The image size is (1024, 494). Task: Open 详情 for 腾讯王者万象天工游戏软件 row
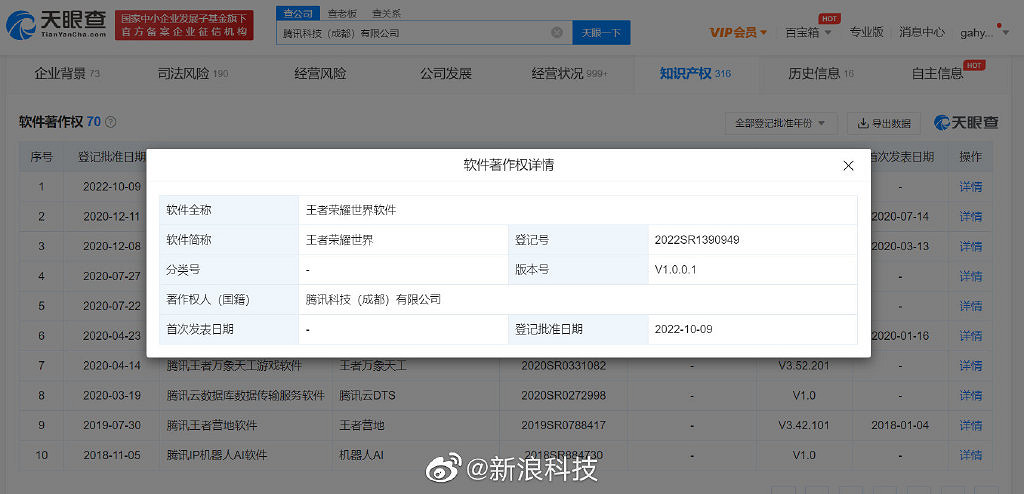pos(970,366)
